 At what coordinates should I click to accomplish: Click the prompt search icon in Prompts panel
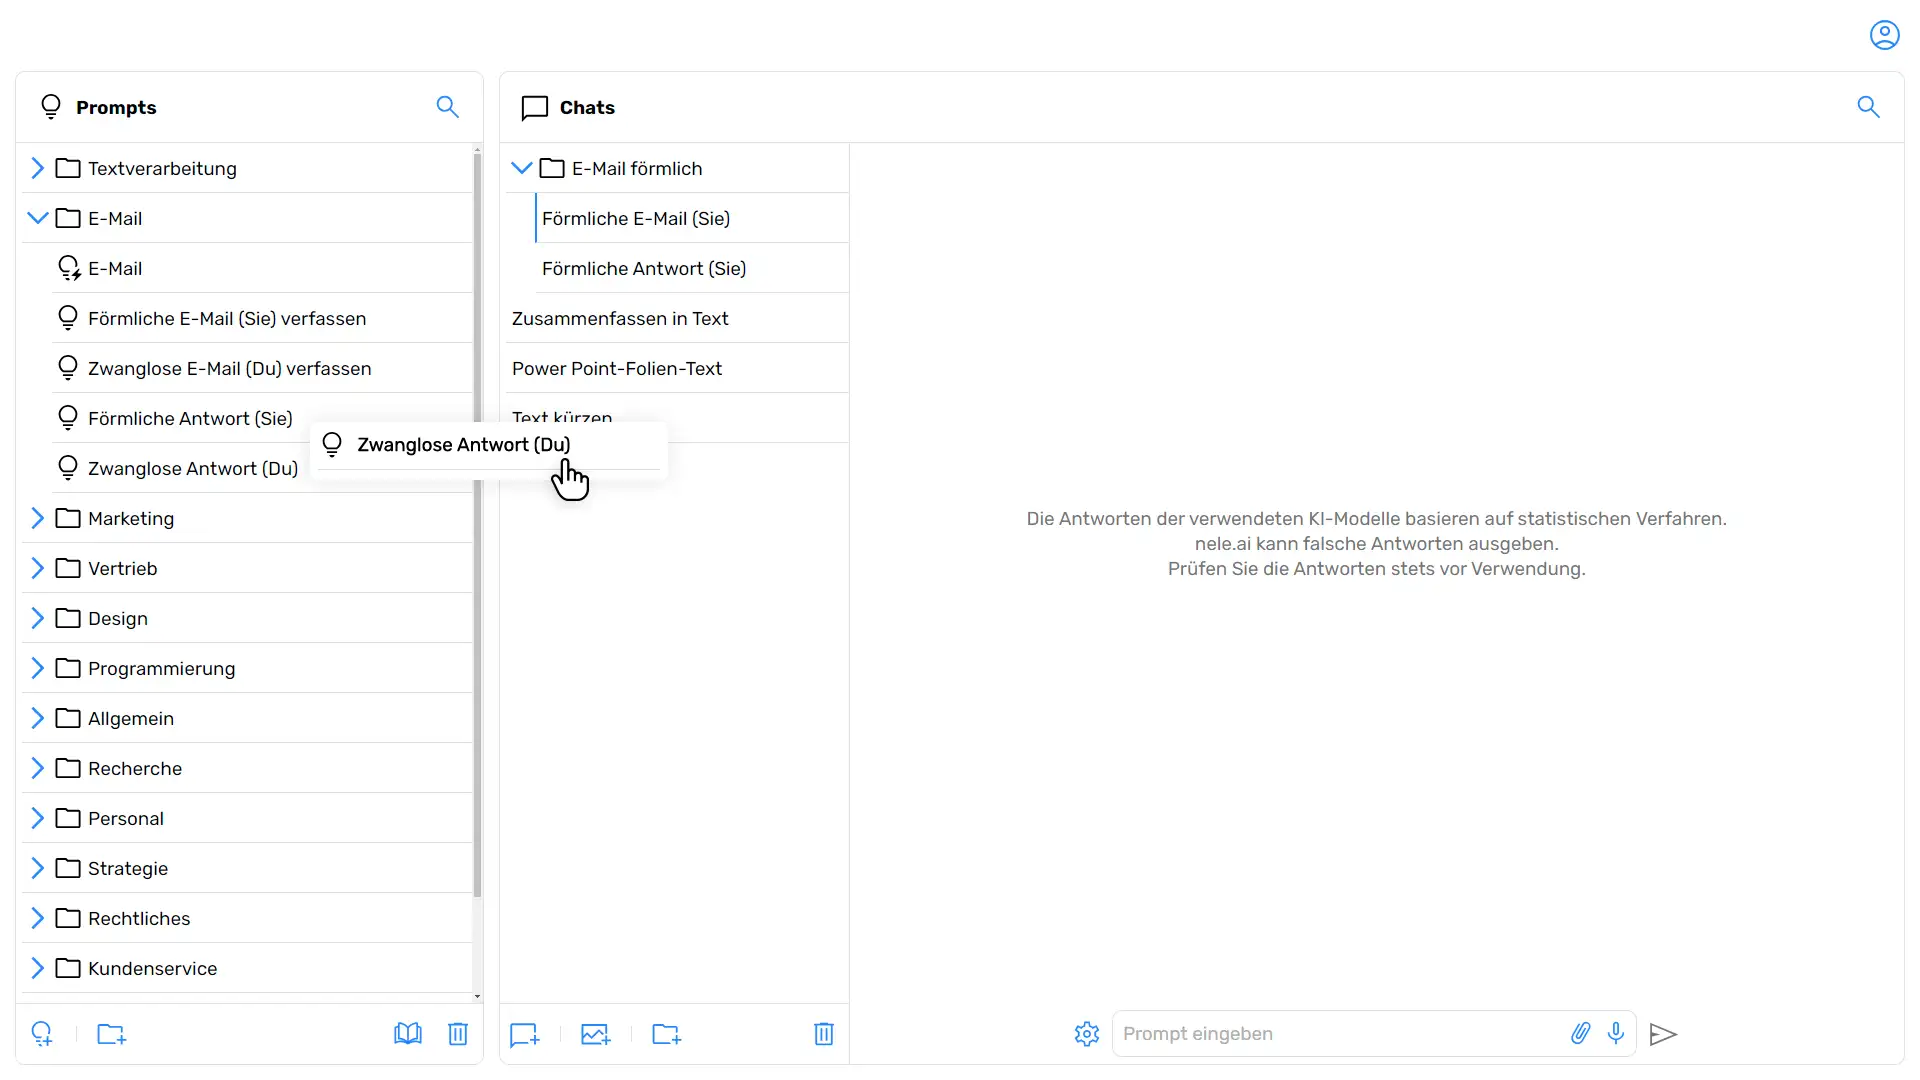point(447,107)
